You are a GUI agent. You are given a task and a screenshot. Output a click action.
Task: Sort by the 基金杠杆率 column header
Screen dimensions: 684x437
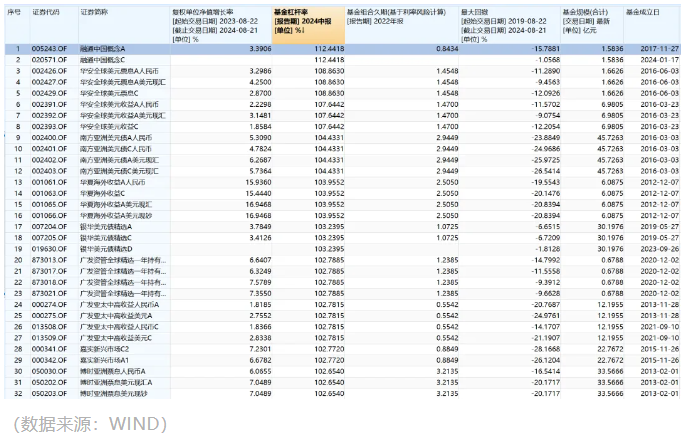point(308,25)
